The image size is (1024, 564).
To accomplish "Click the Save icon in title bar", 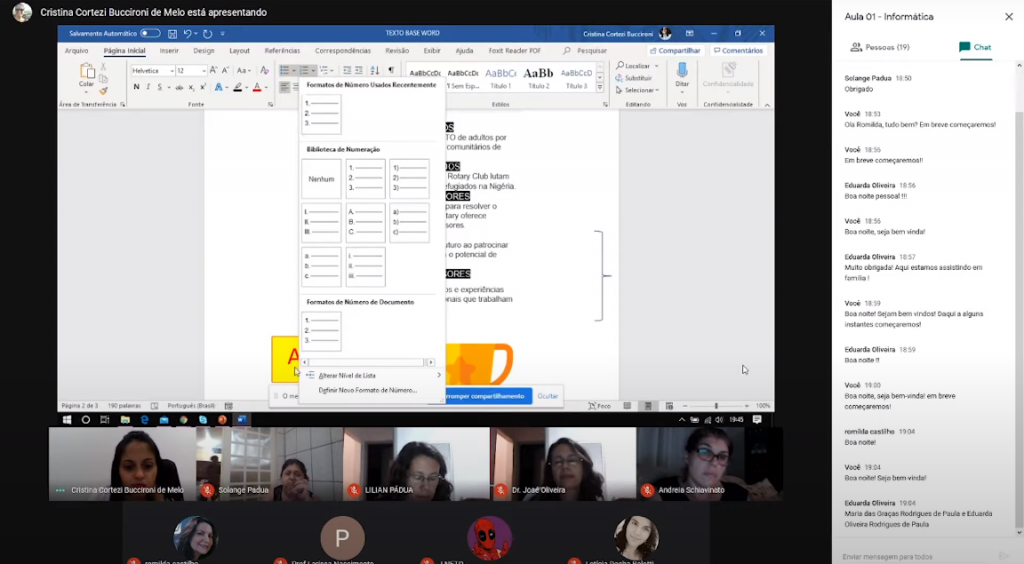I will click(x=172, y=33).
